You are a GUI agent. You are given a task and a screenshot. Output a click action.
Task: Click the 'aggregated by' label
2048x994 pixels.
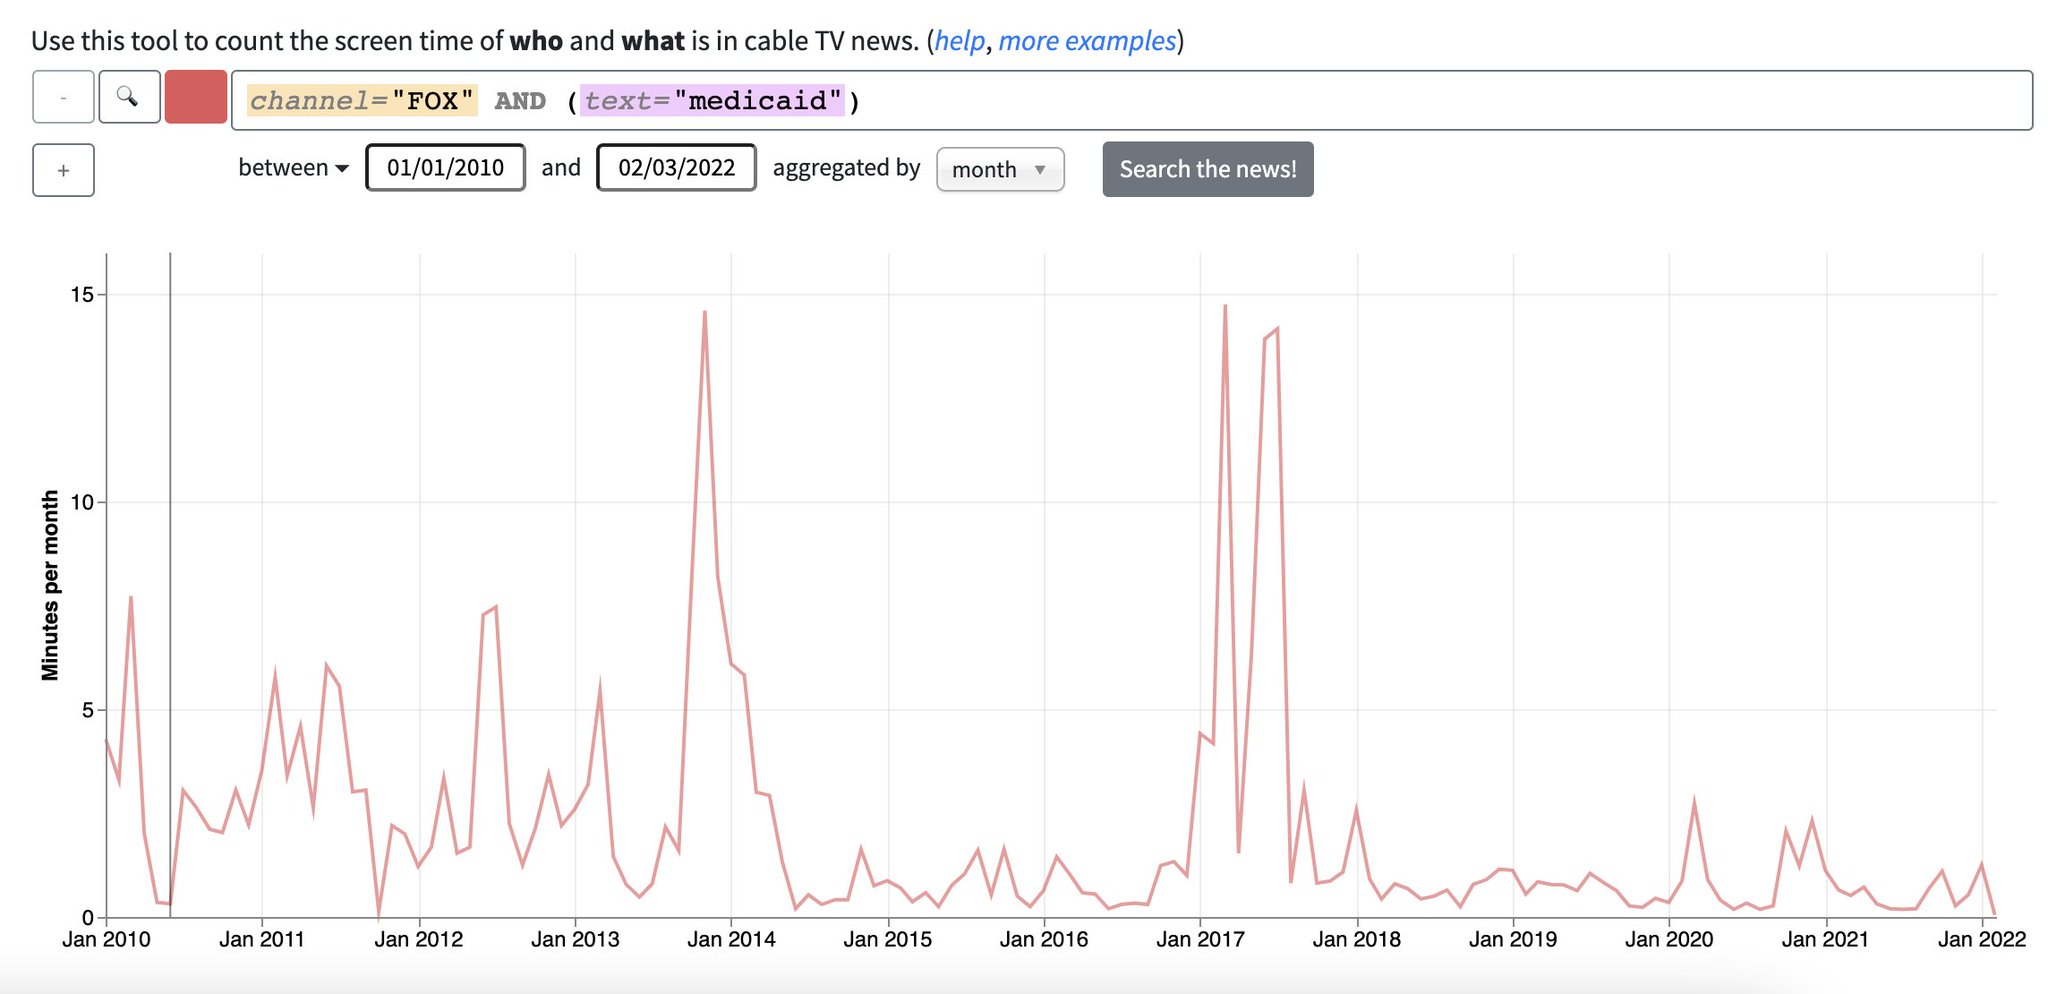point(846,168)
